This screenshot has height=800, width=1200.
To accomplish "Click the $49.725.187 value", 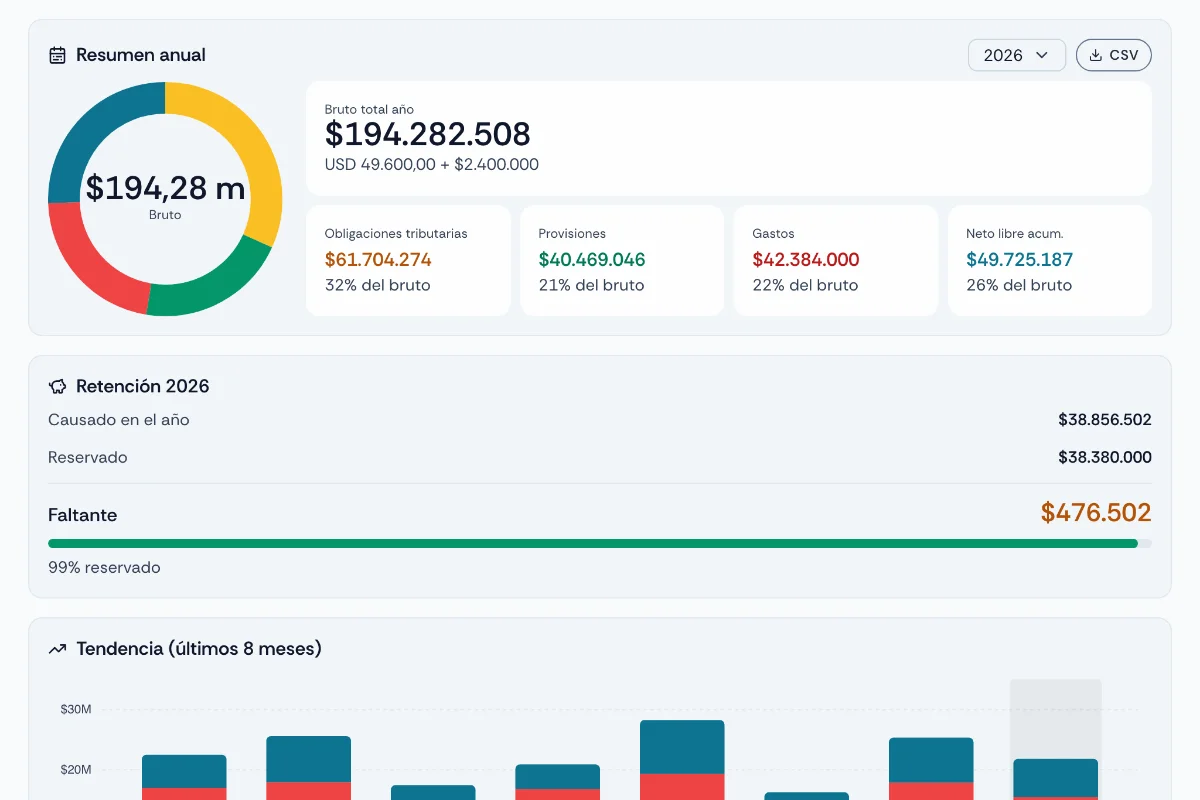I will tap(1020, 260).
